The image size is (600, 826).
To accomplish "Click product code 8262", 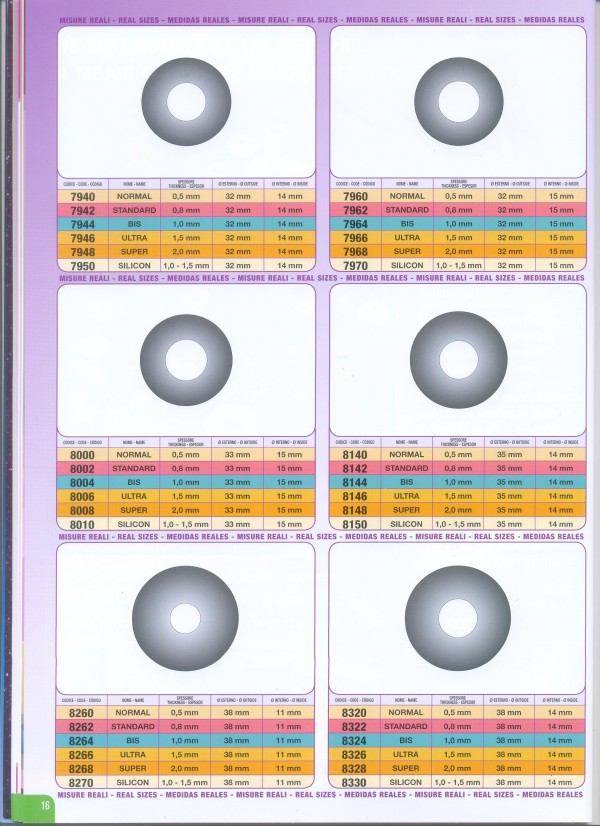I will tap(81, 727).
